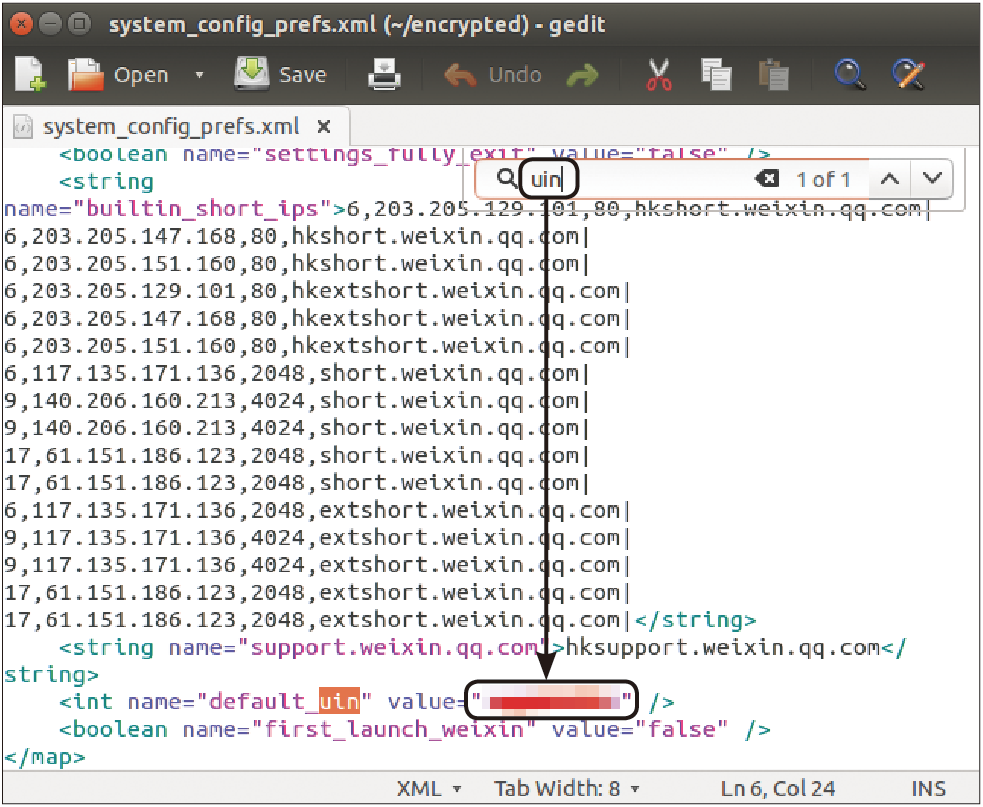Screen dimensions: 983x807
Task: Minimize the gedit window
Action: coord(50,24)
